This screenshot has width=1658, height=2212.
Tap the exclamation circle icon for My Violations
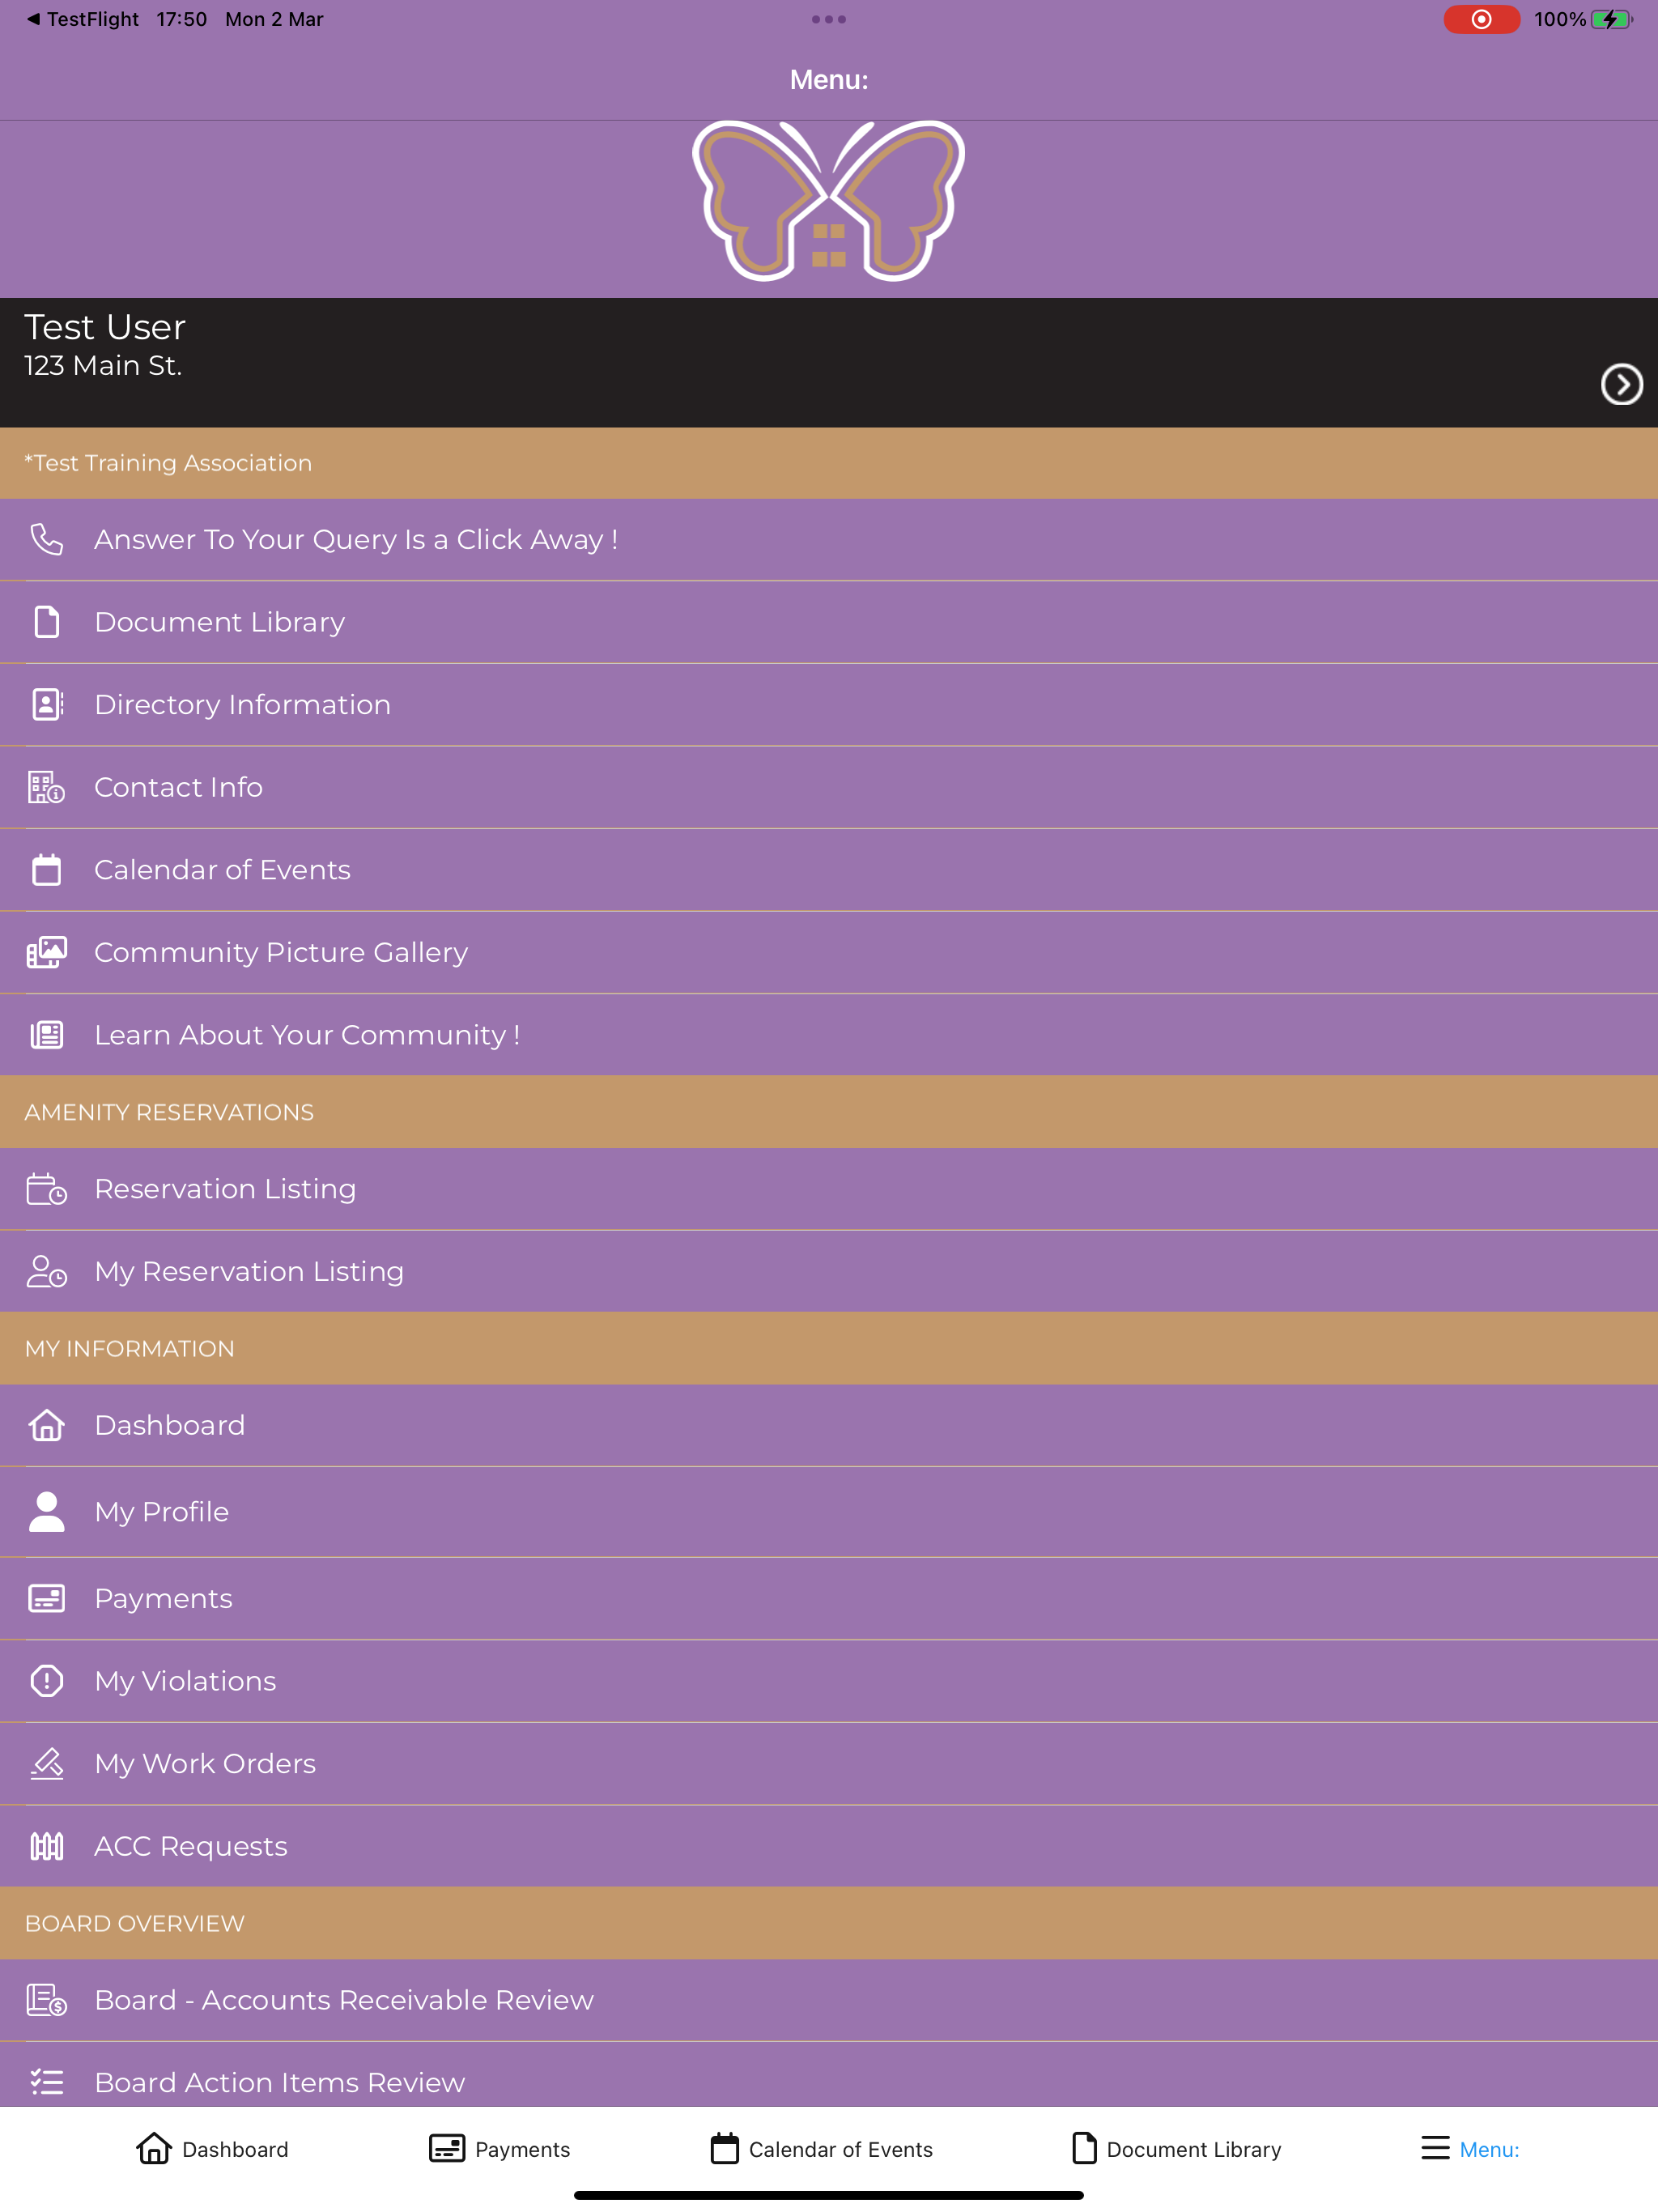point(46,1681)
